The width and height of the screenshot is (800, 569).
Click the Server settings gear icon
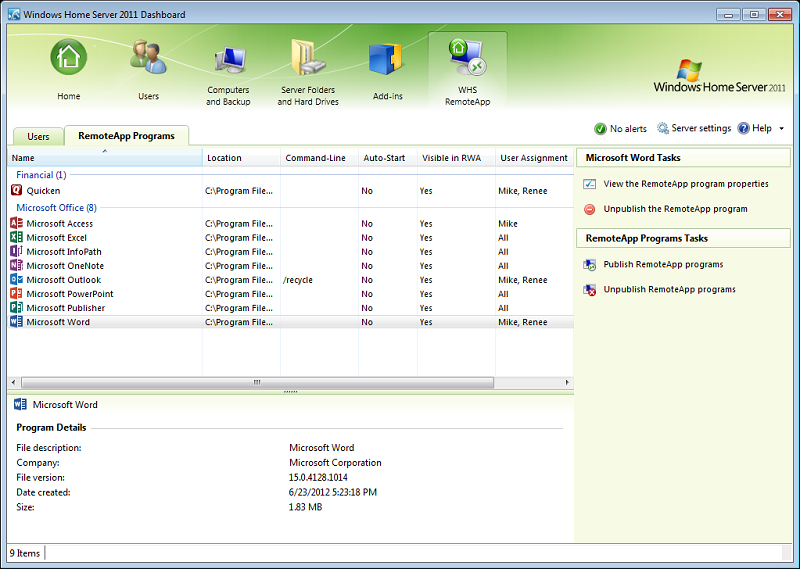point(662,128)
